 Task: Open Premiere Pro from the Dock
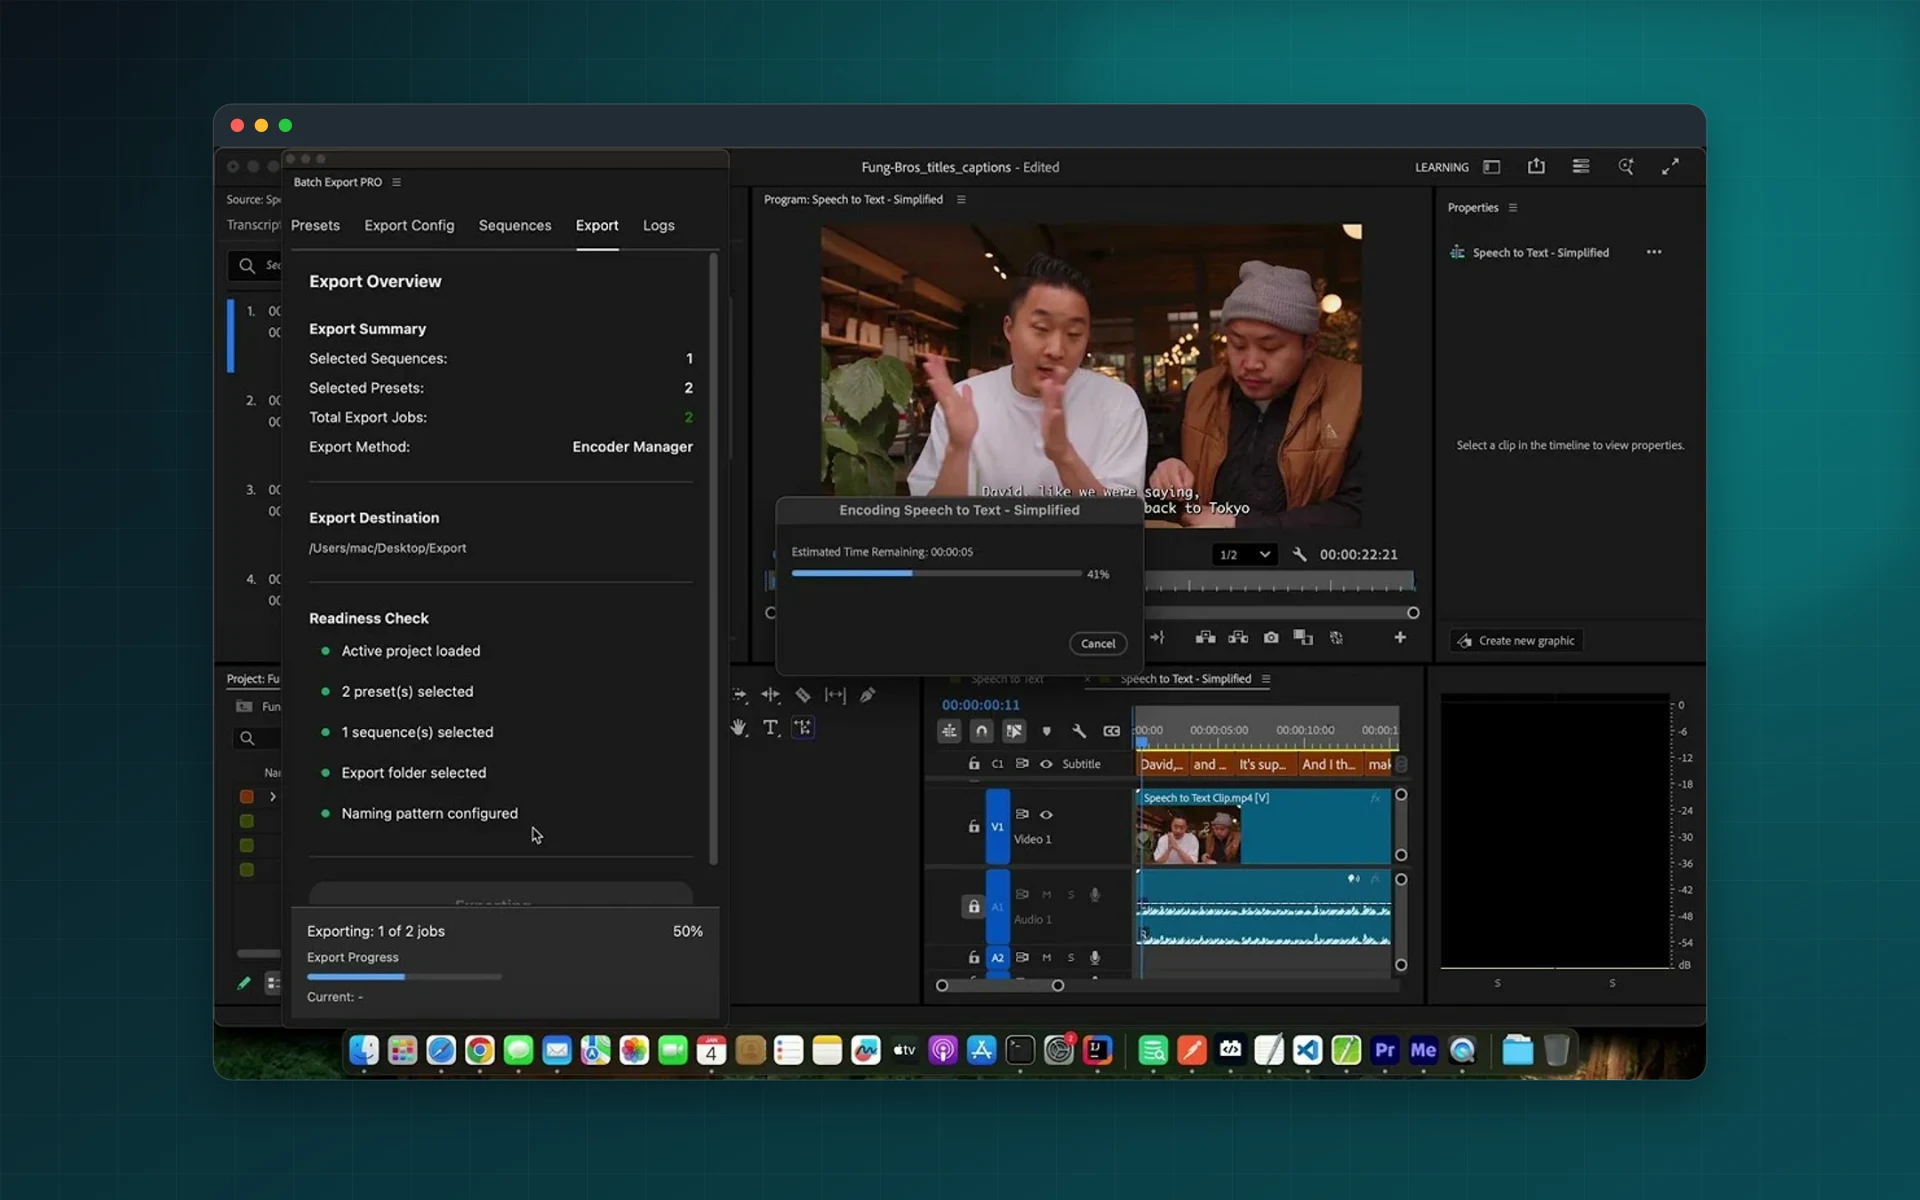(x=1385, y=1050)
